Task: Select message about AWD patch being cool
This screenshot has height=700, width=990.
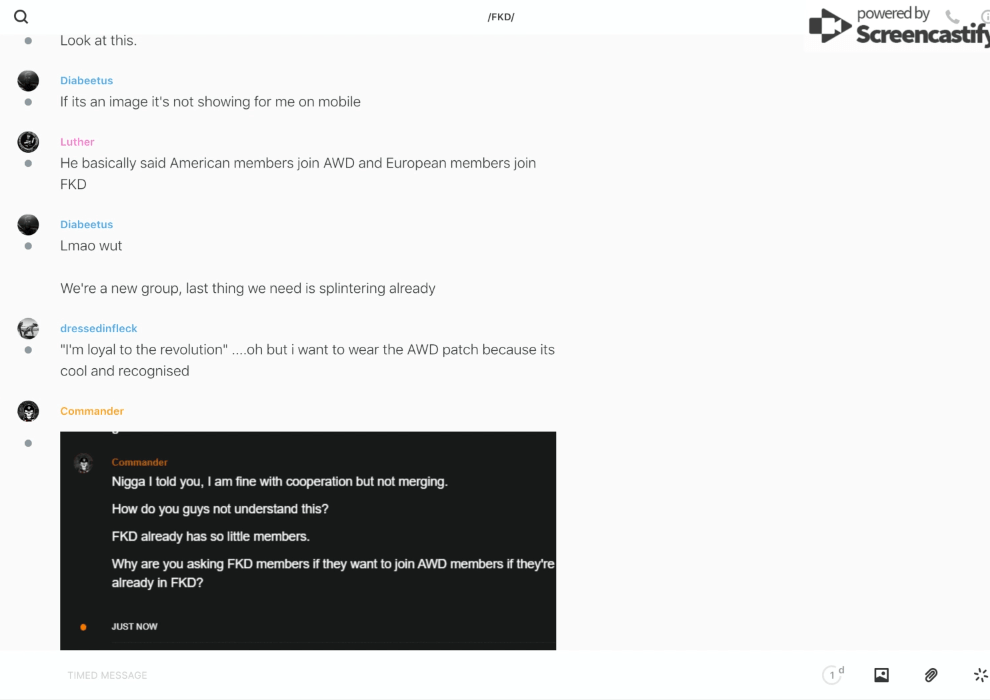Action: 307,360
